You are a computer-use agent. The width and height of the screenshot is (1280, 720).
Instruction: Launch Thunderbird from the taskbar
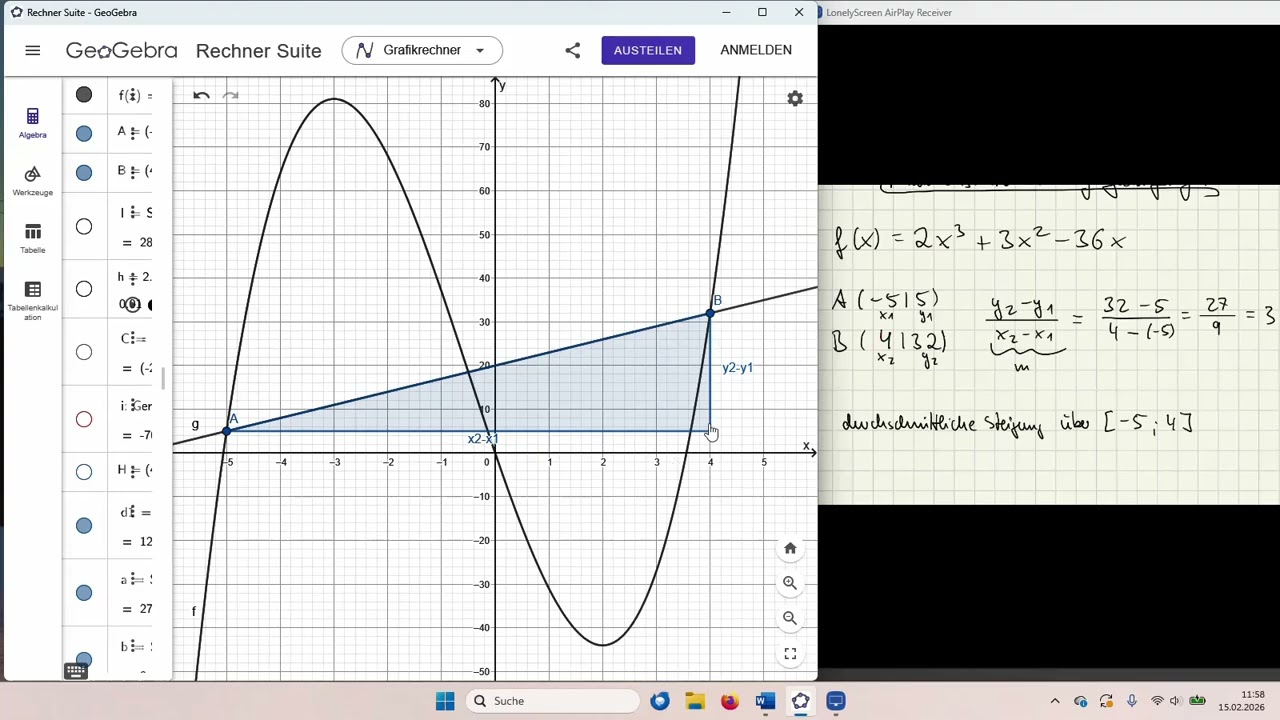[660, 701]
